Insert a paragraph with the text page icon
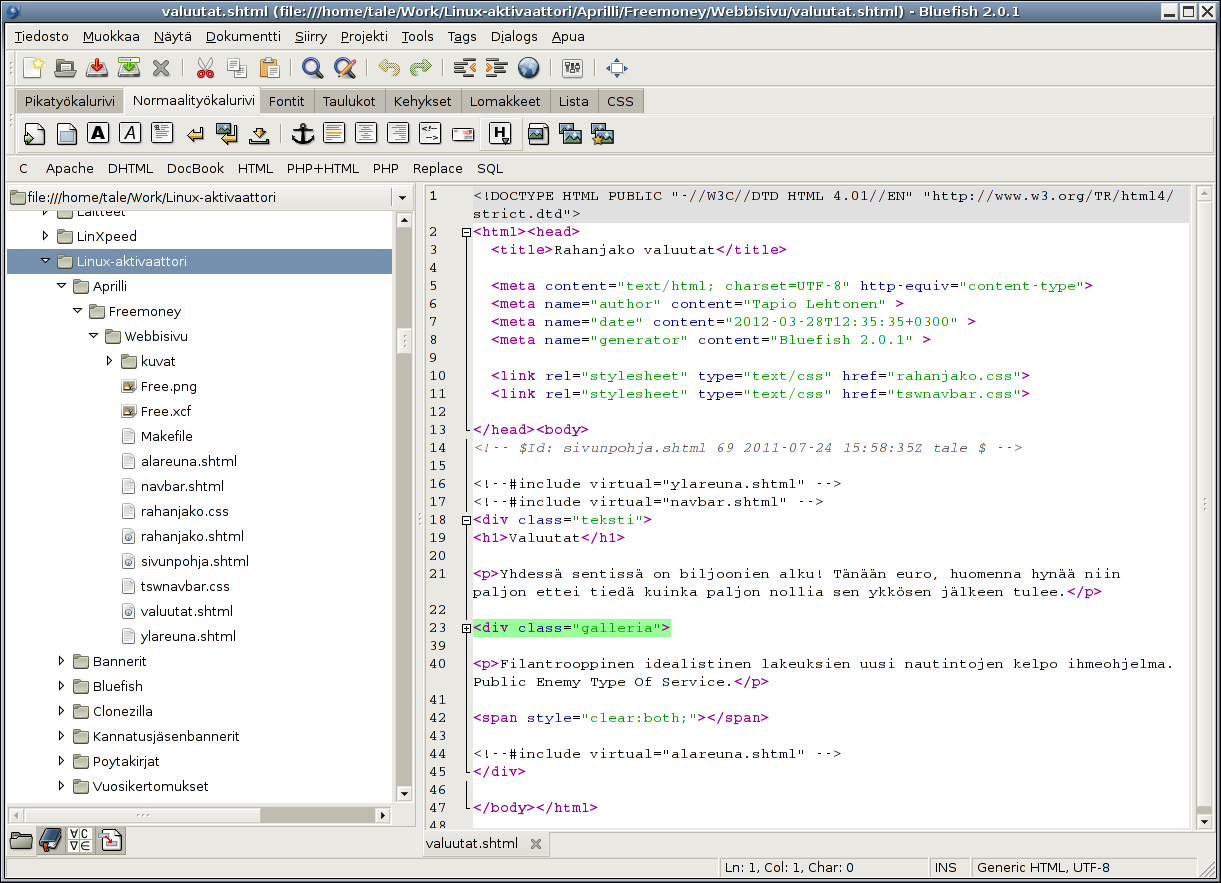Viewport: 1221px width, 883px height. [x=162, y=133]
